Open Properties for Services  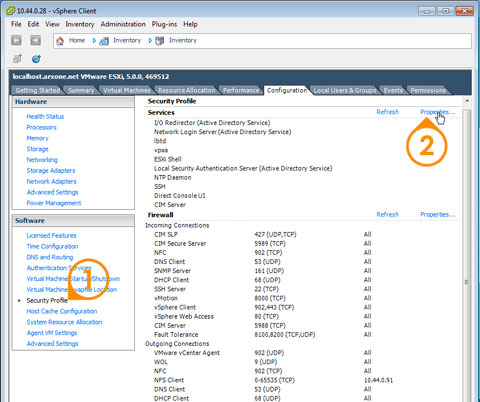[437, 112]
